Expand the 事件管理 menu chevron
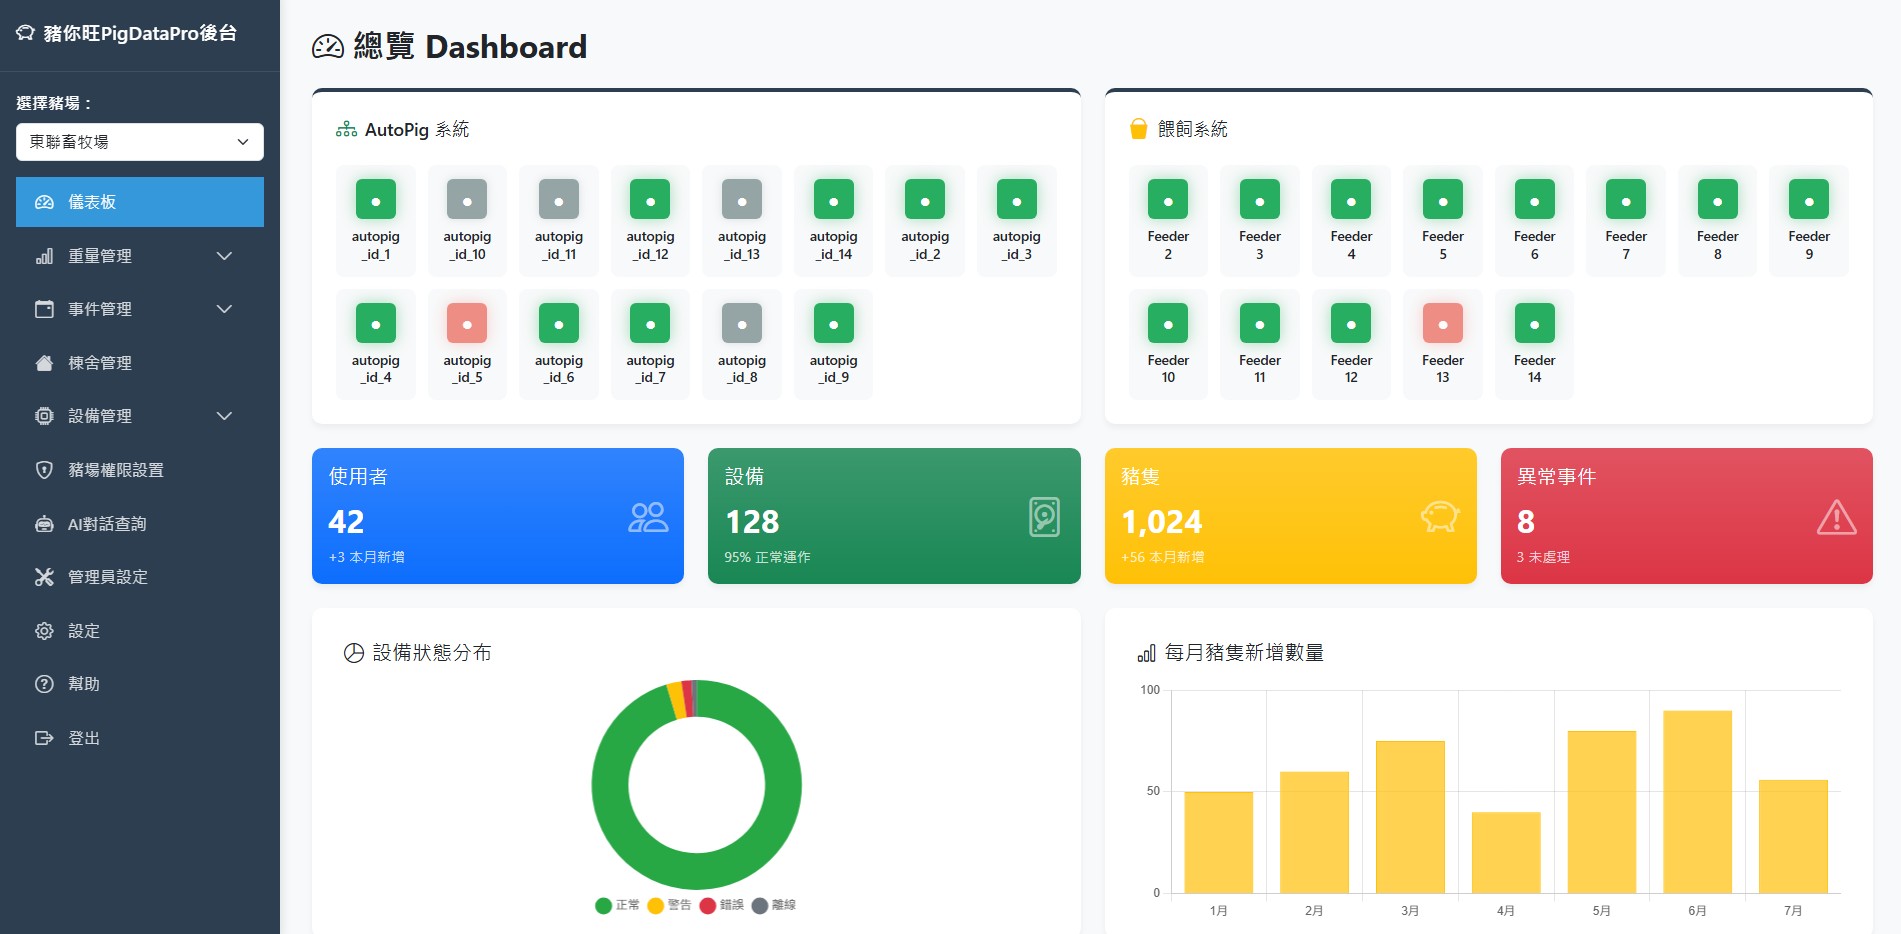Image resolution: width=1901 pixels, height=934 pixels. (224, 309)
